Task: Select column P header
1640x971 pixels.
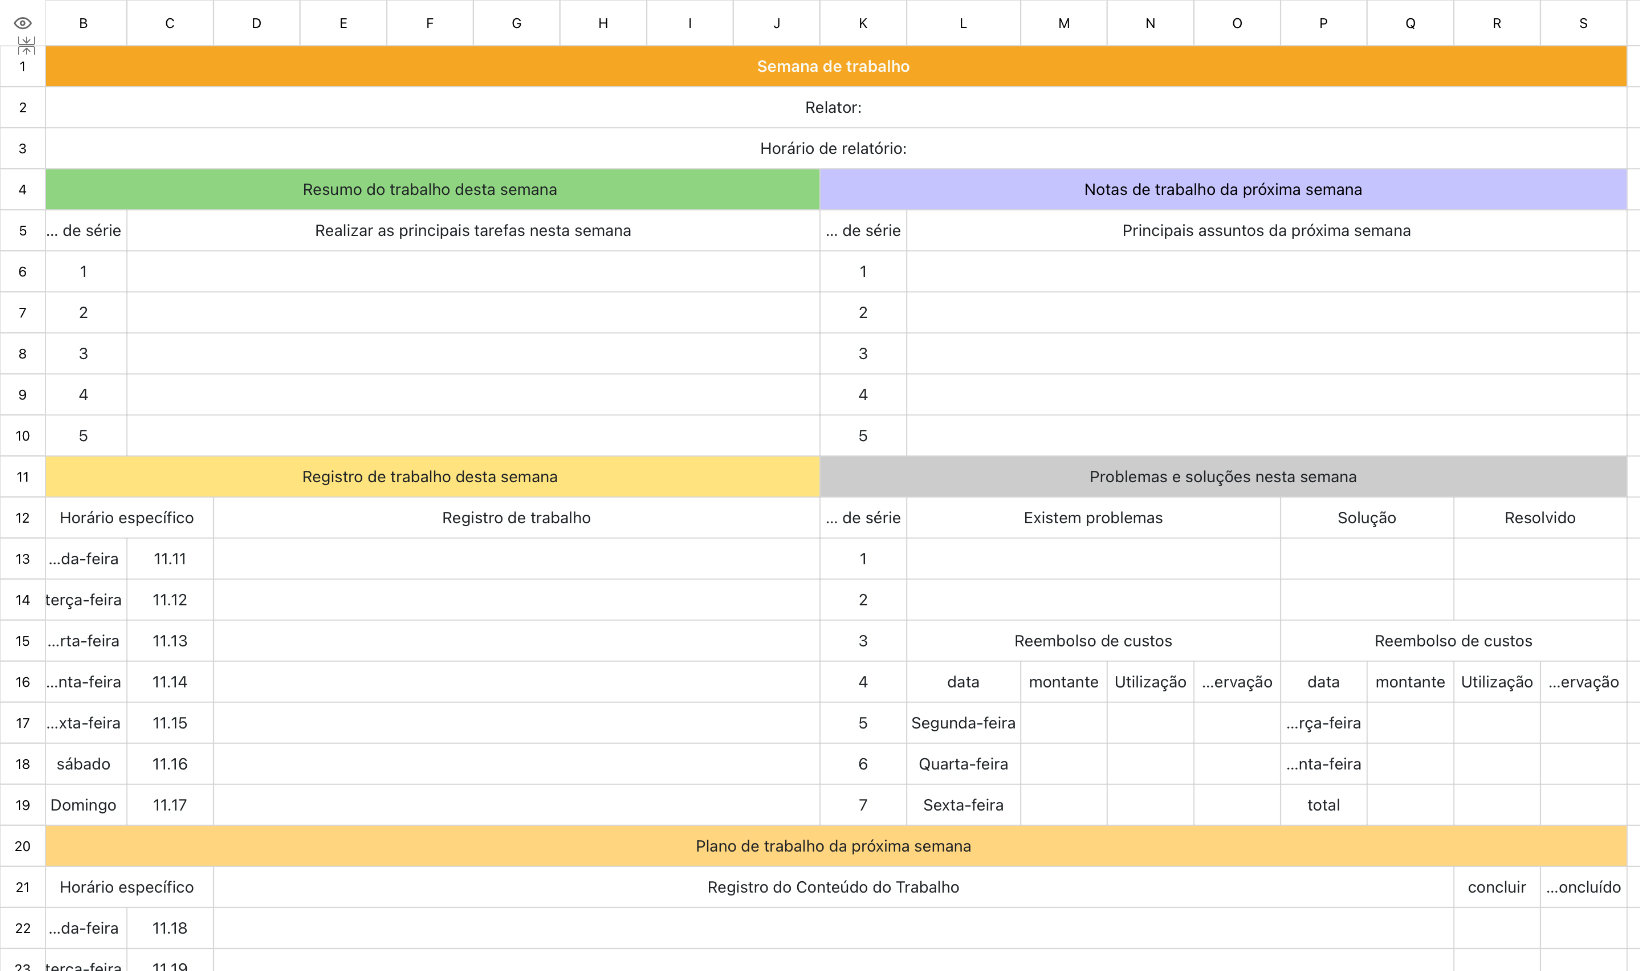Action: [x=1323, y=23]
